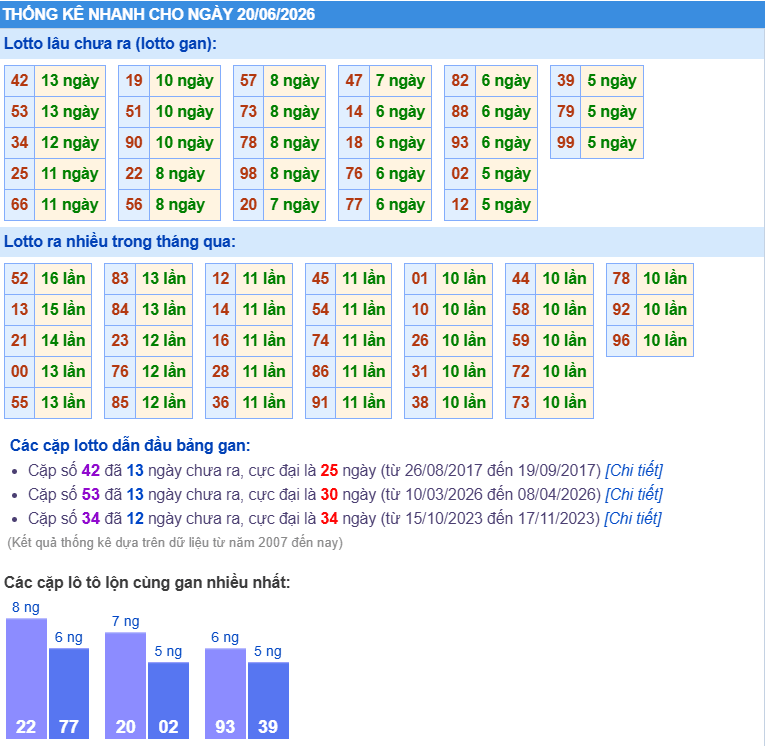Screen dimensions: 769x746
Task: Select lotto gan number 51
Action: tap(134, 112)
